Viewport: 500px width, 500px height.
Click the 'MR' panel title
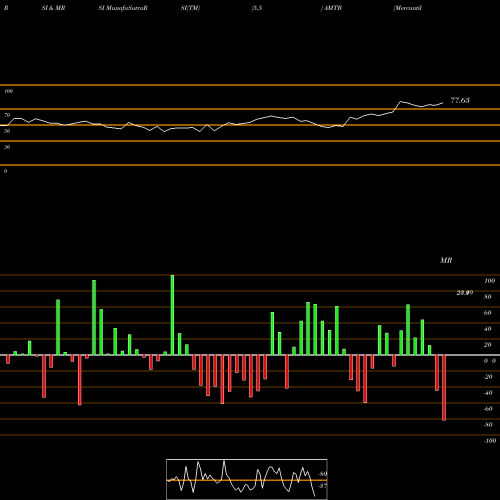coord(446,260)
